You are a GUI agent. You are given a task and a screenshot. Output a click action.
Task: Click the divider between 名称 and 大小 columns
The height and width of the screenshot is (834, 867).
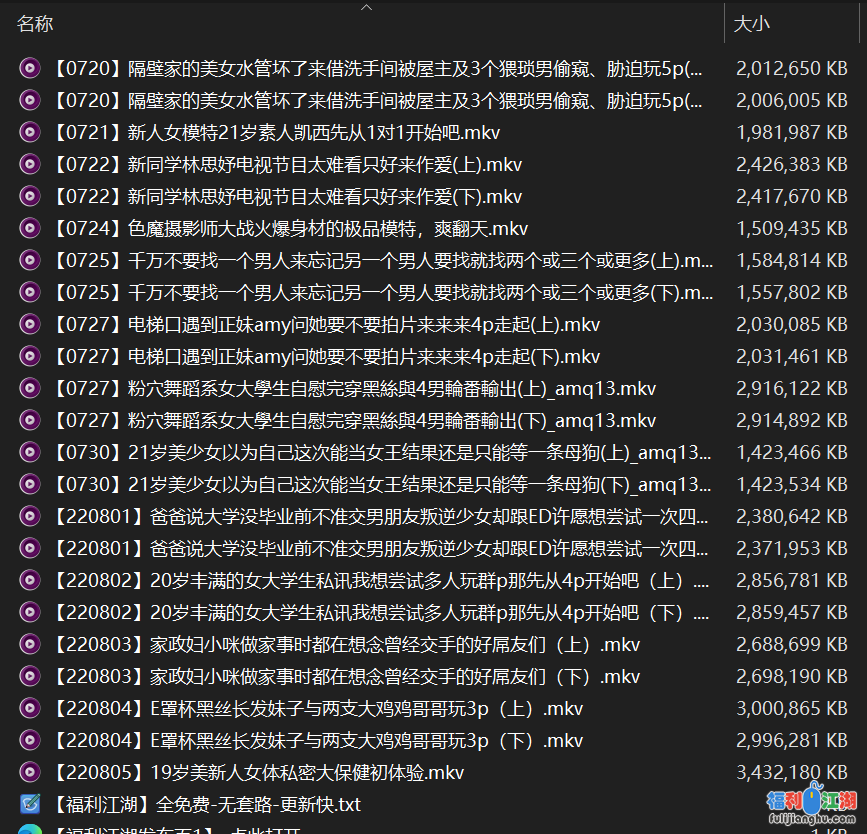click(724, 24)
